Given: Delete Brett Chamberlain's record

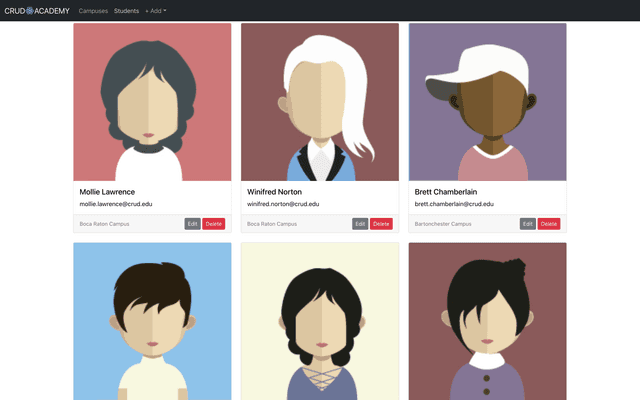Looking at the screenshot, I should [x=549, y=224].
